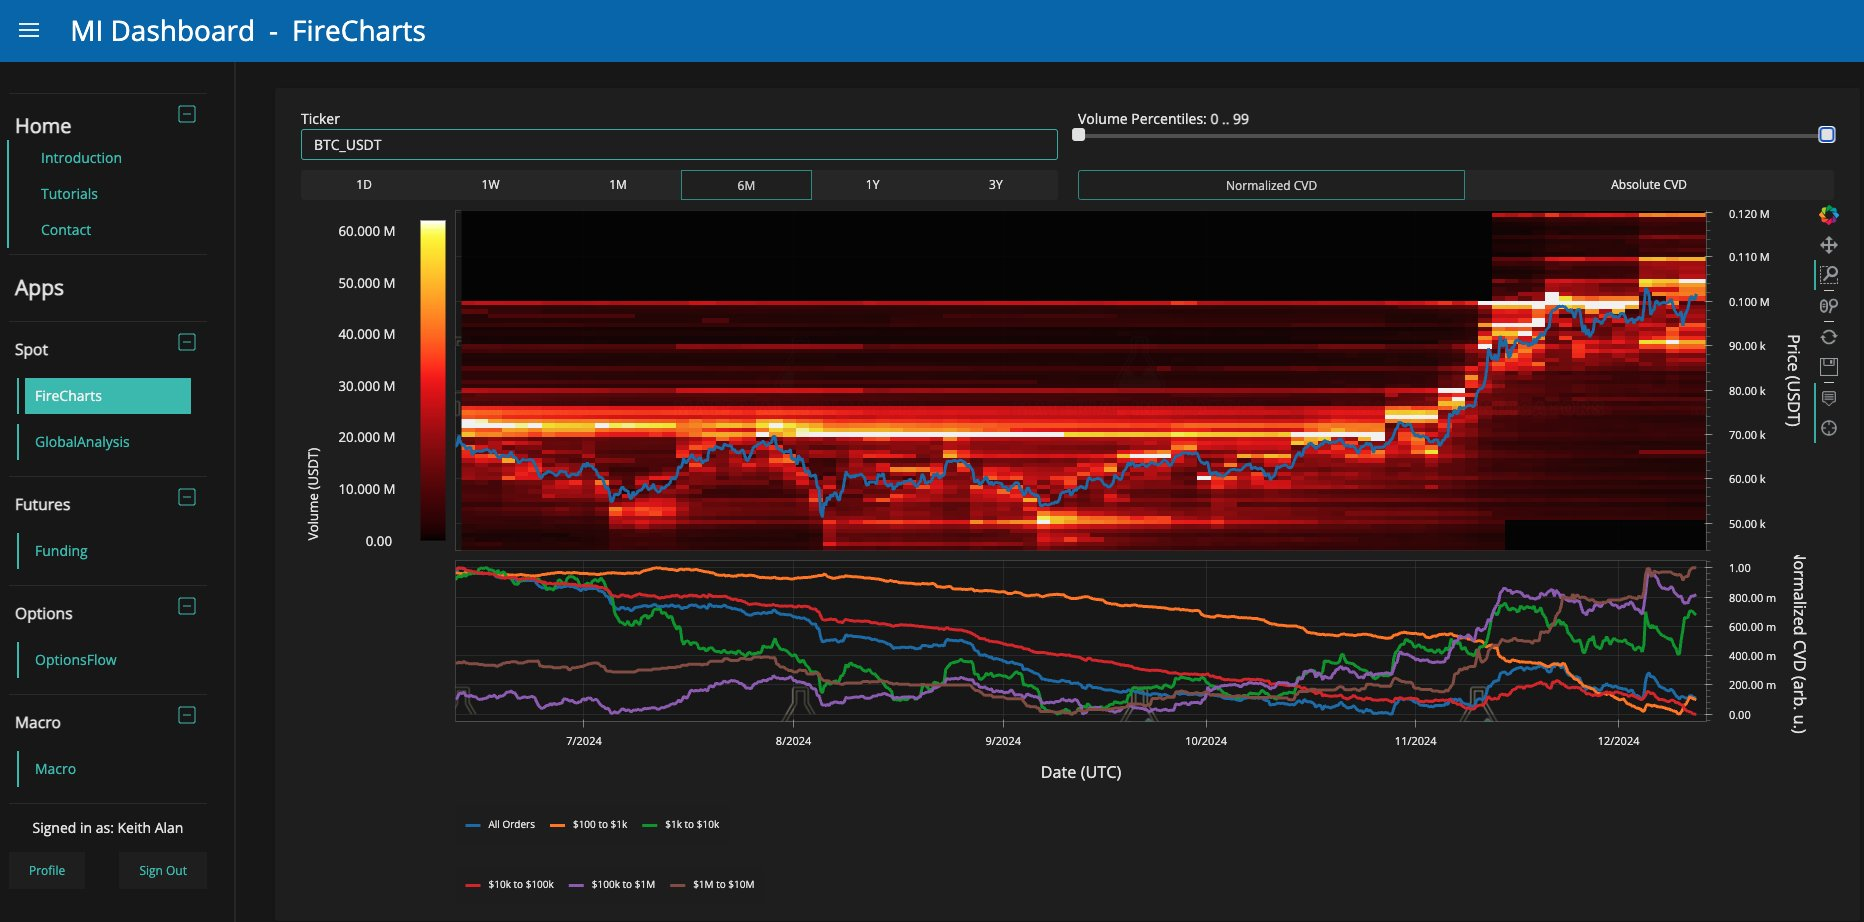Toggle $10k to $100k legend line

(510, 885)
